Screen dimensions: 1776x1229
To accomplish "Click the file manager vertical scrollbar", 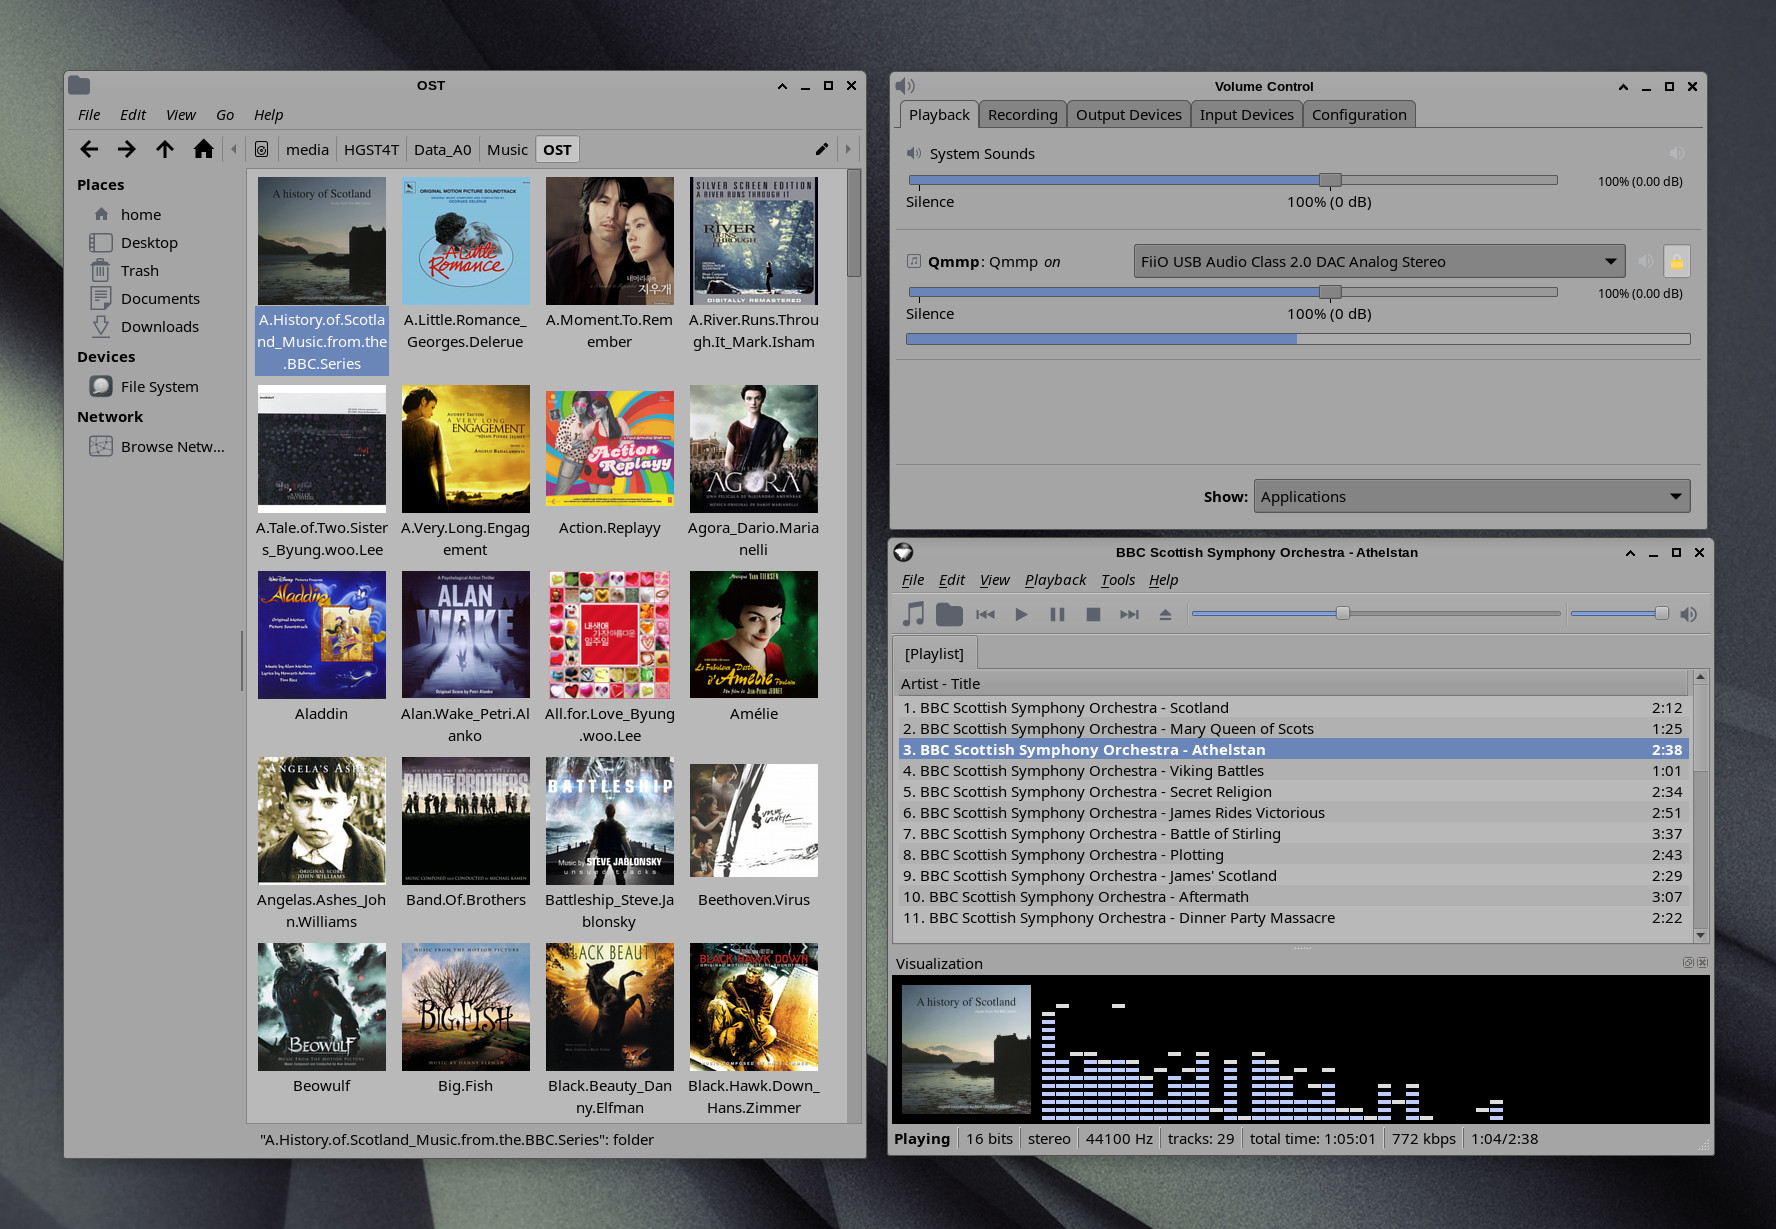I will pos(854,223).
